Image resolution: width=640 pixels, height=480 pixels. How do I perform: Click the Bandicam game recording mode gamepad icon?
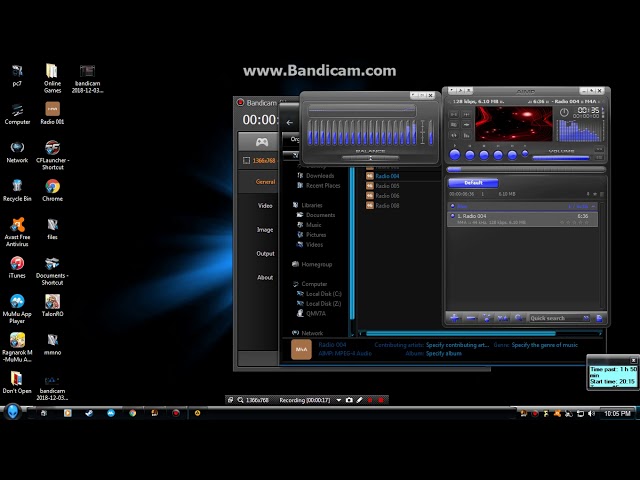pos(262,142)
